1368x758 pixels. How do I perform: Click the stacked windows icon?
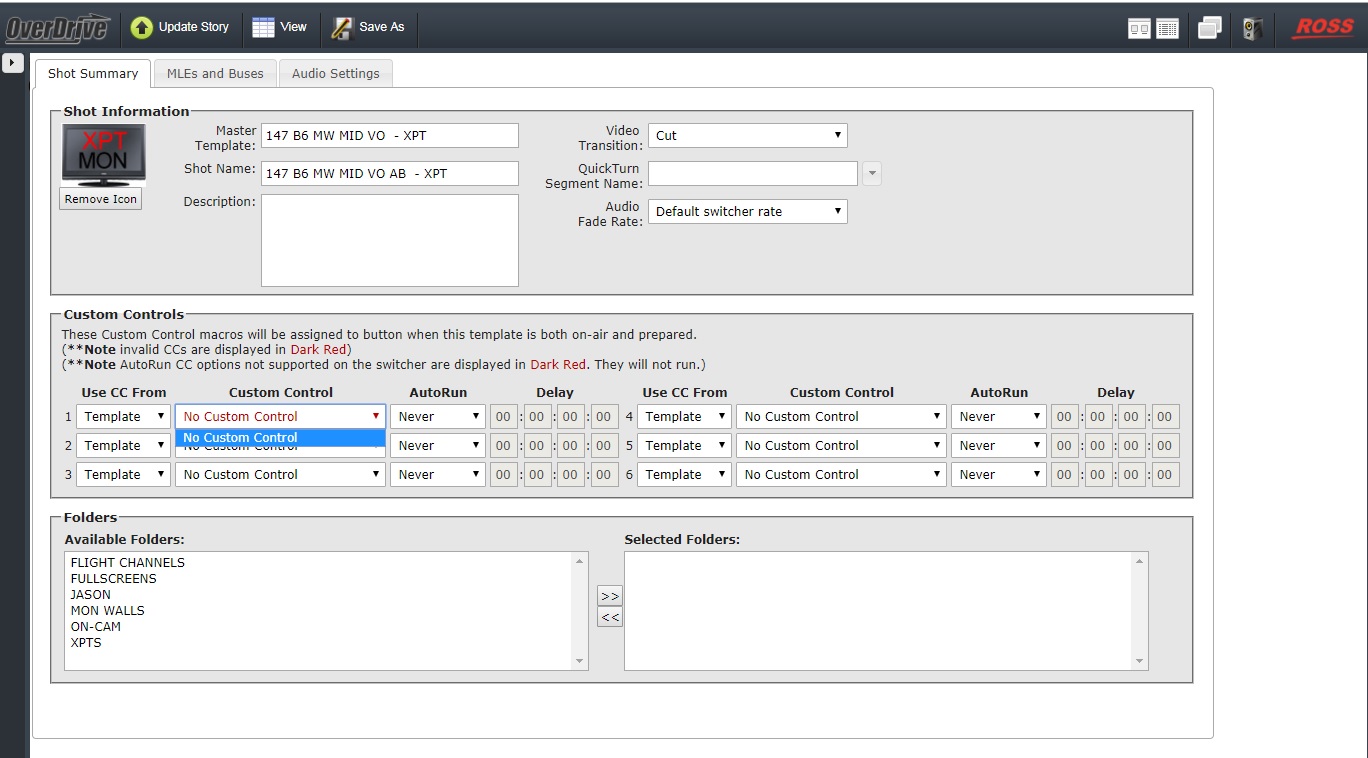[x=1210, y=29]
